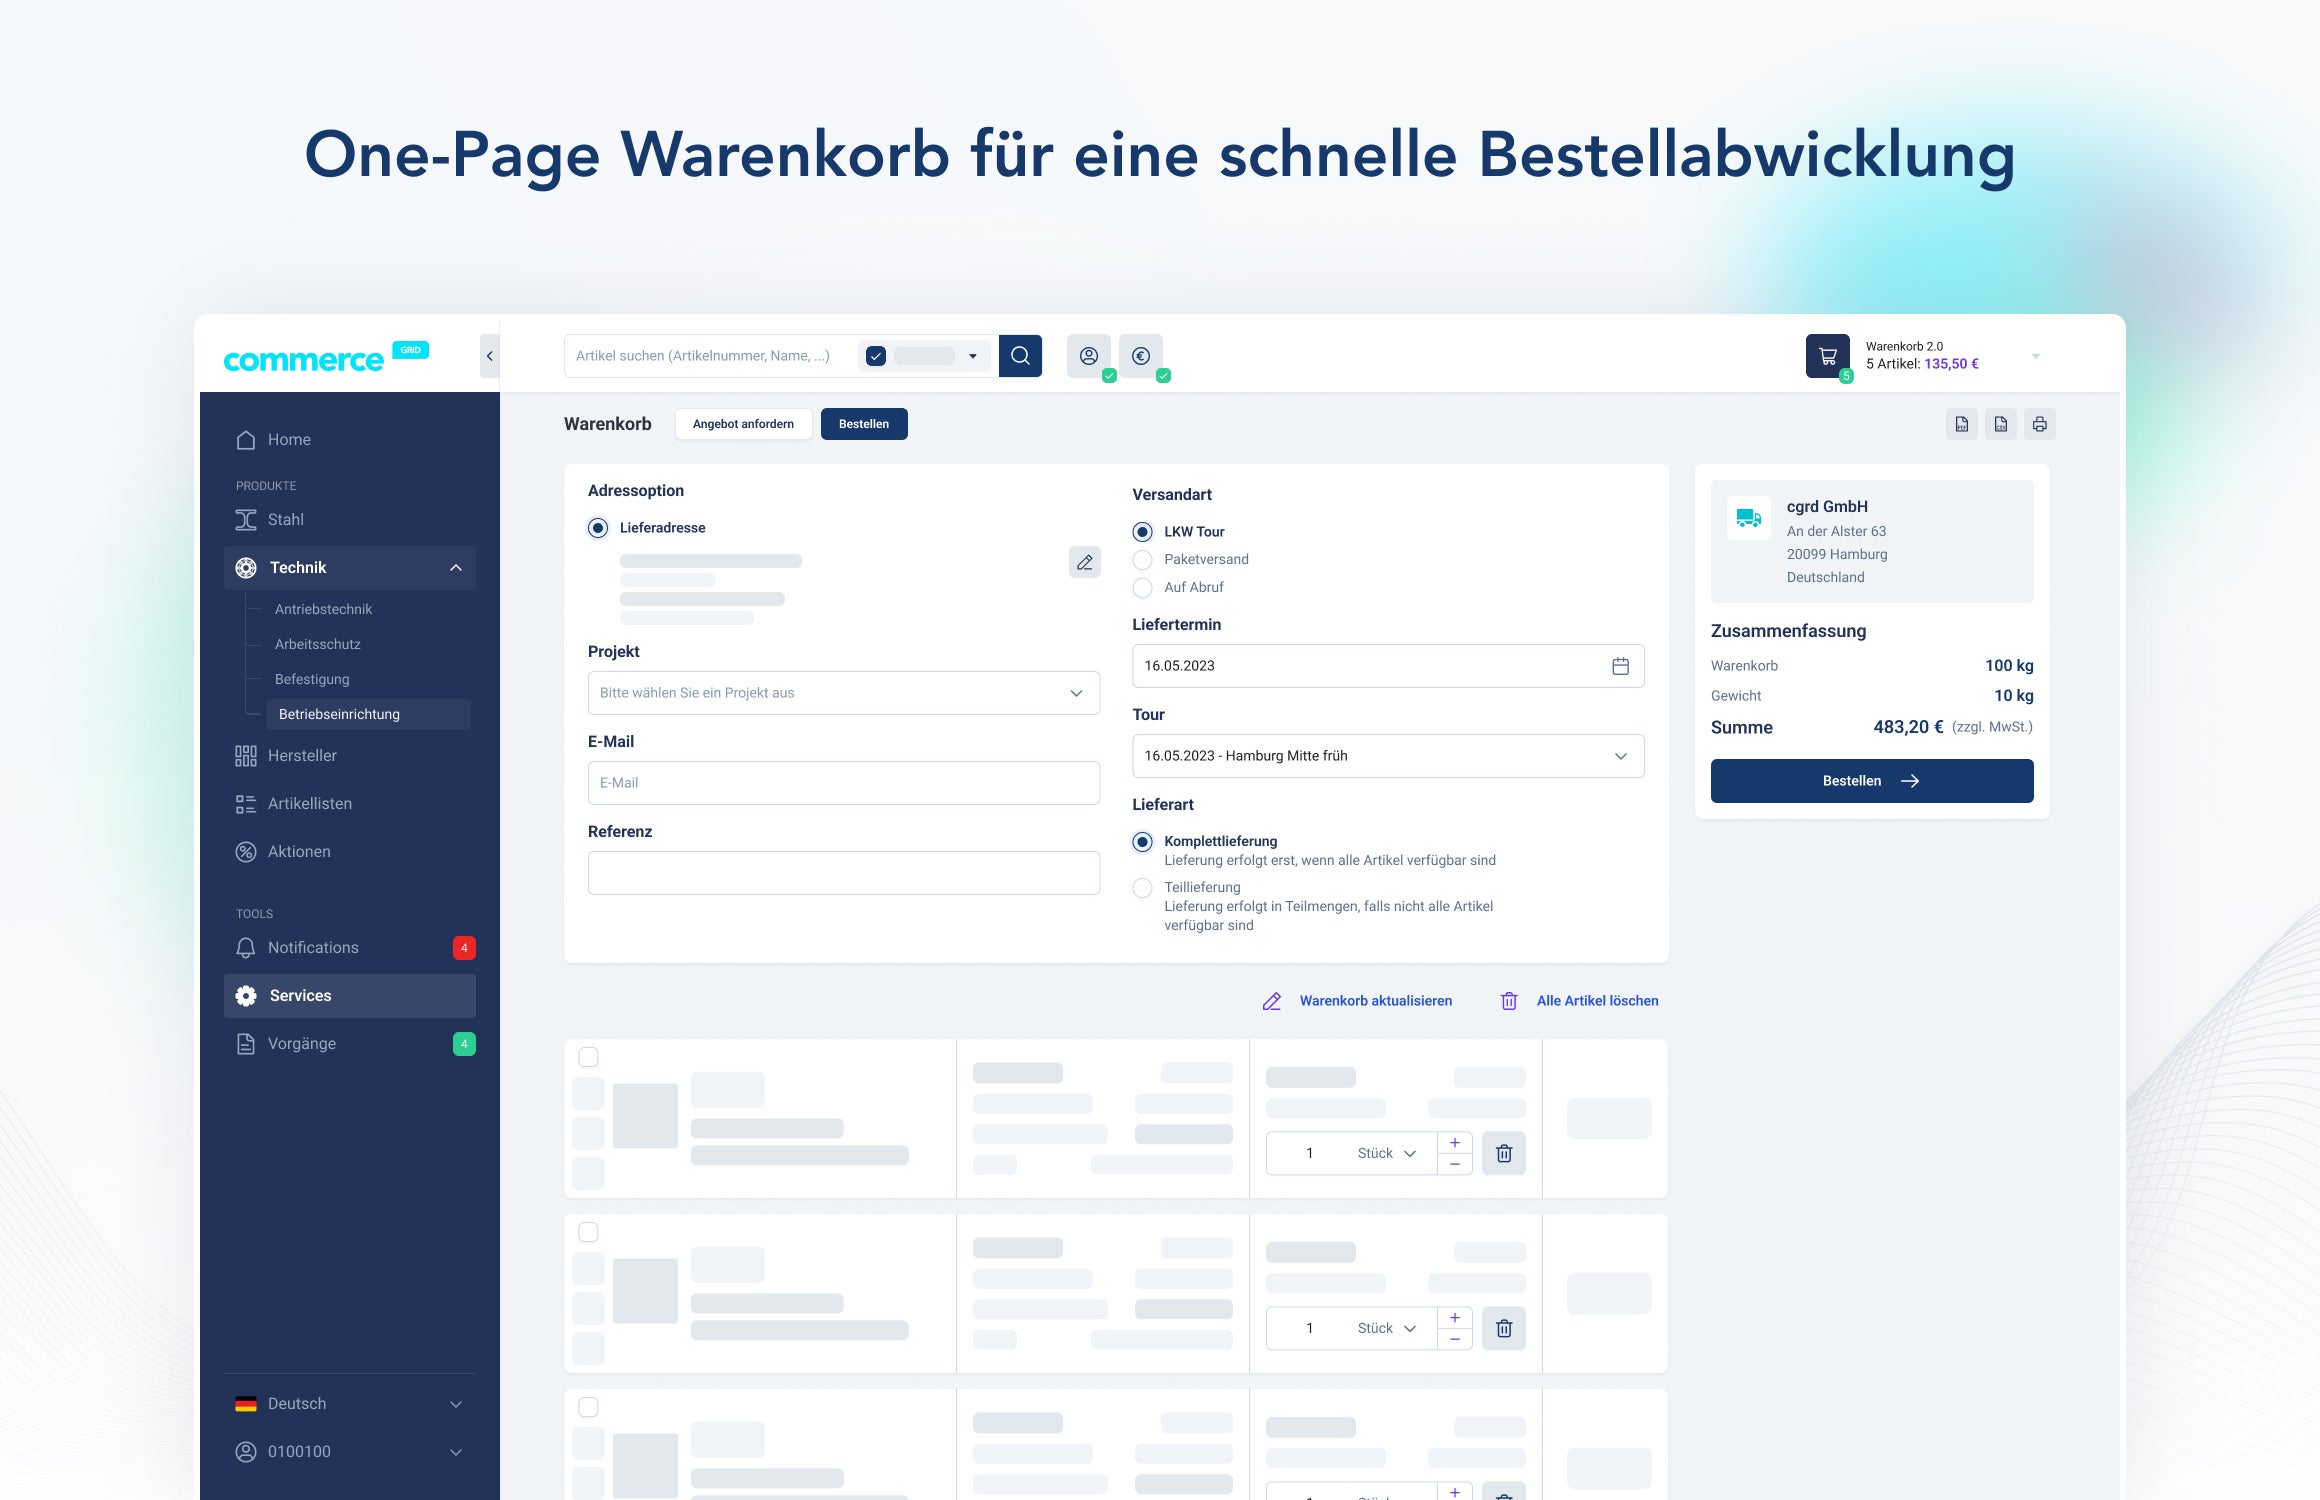Image resolution: width=2320 pixels, height=1500 pixels.
Task: Delete first cart item with trash icon
Action: click(1503, 1153)
